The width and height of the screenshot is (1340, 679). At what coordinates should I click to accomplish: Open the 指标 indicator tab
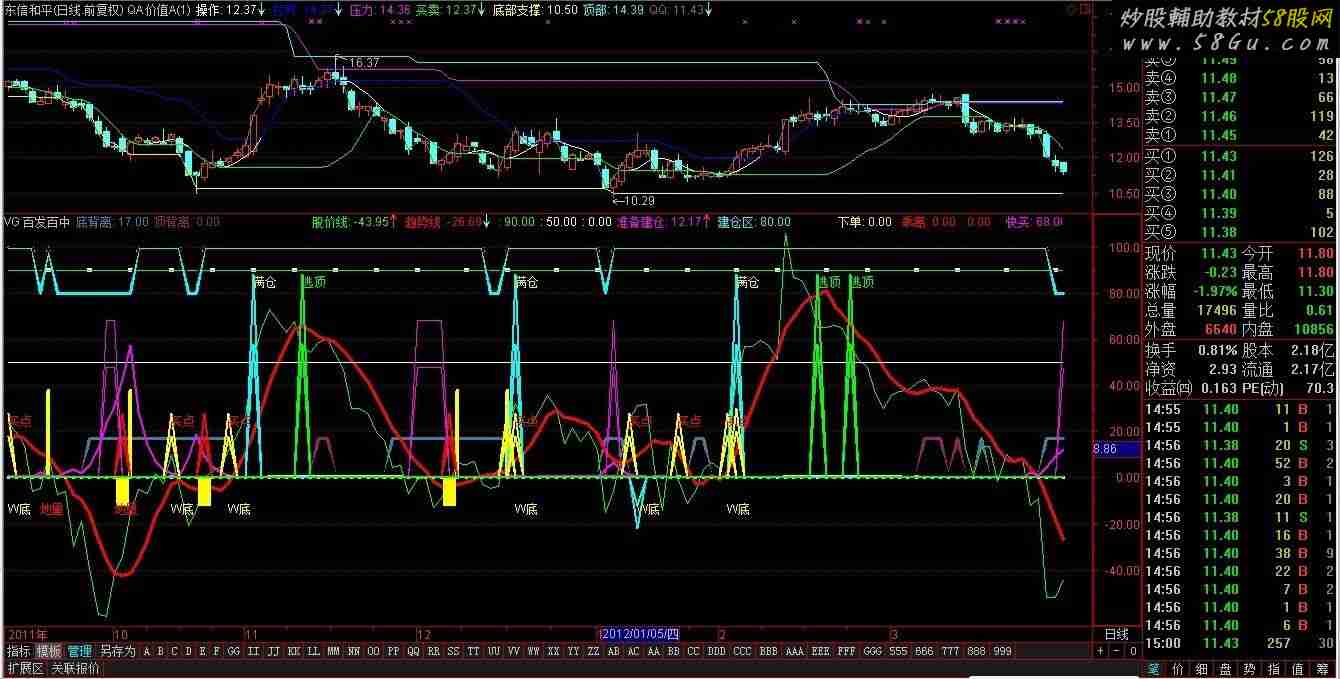pos(20,651)
